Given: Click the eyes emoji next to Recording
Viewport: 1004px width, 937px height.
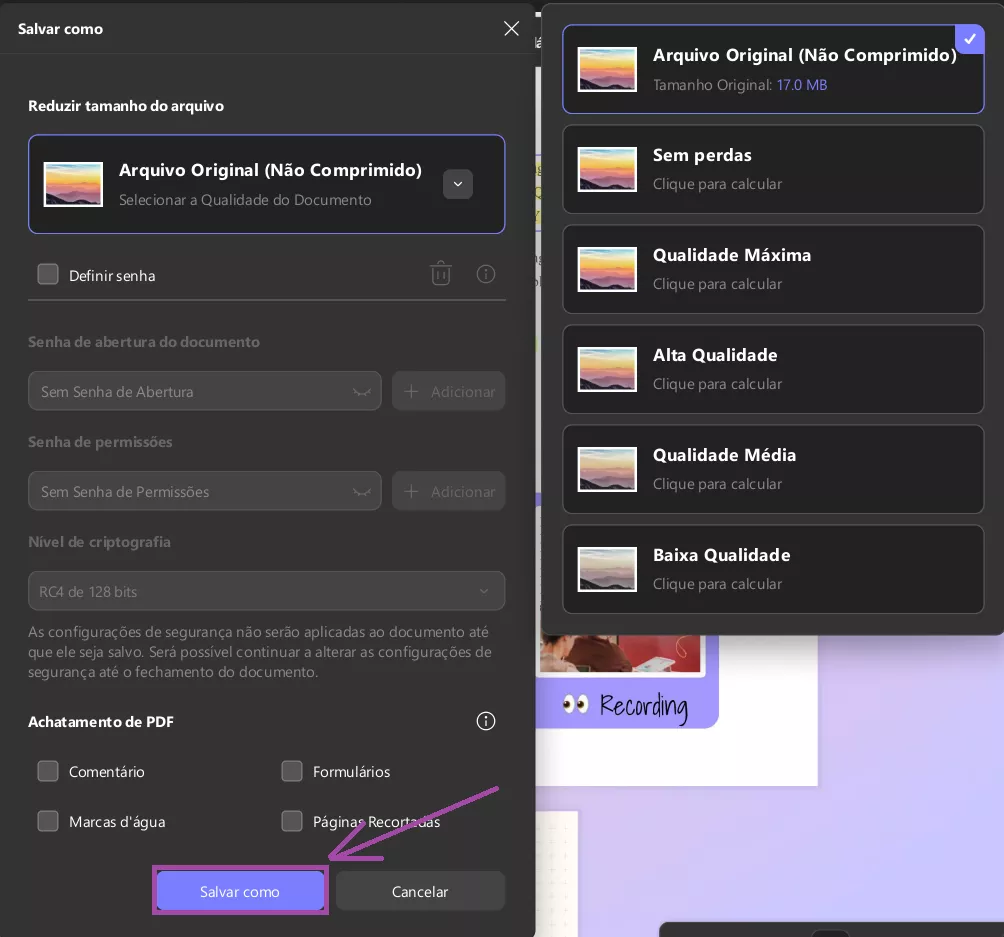Looking at the screenshot, I should tap(575, 705).
